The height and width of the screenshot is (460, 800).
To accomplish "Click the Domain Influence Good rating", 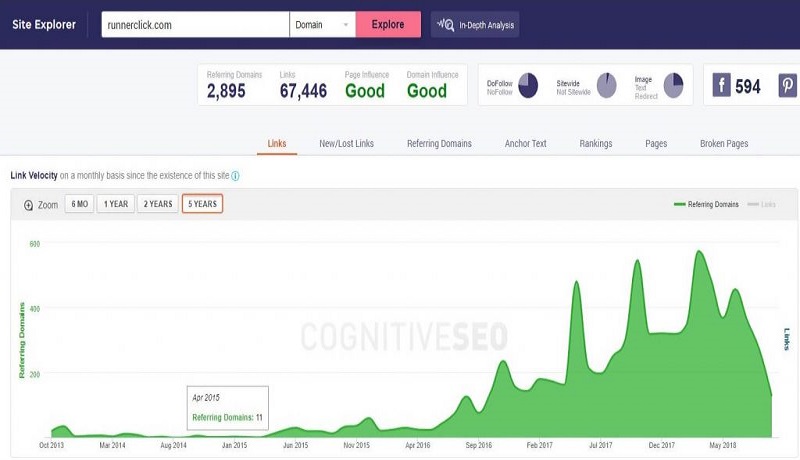I will [427, 91].
